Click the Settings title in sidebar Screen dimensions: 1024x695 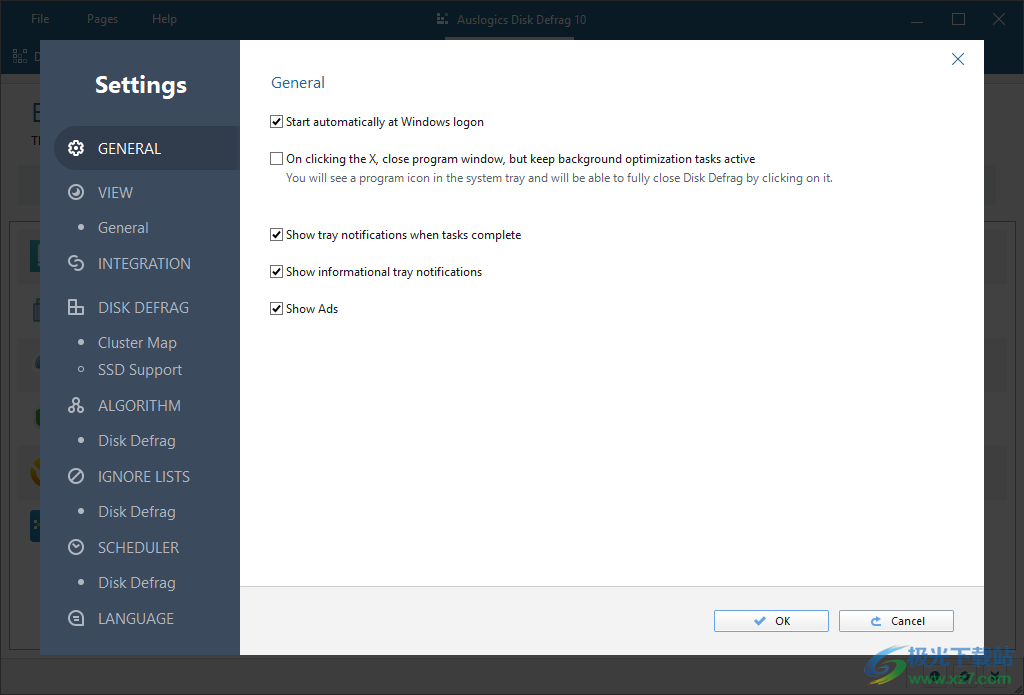141,85
